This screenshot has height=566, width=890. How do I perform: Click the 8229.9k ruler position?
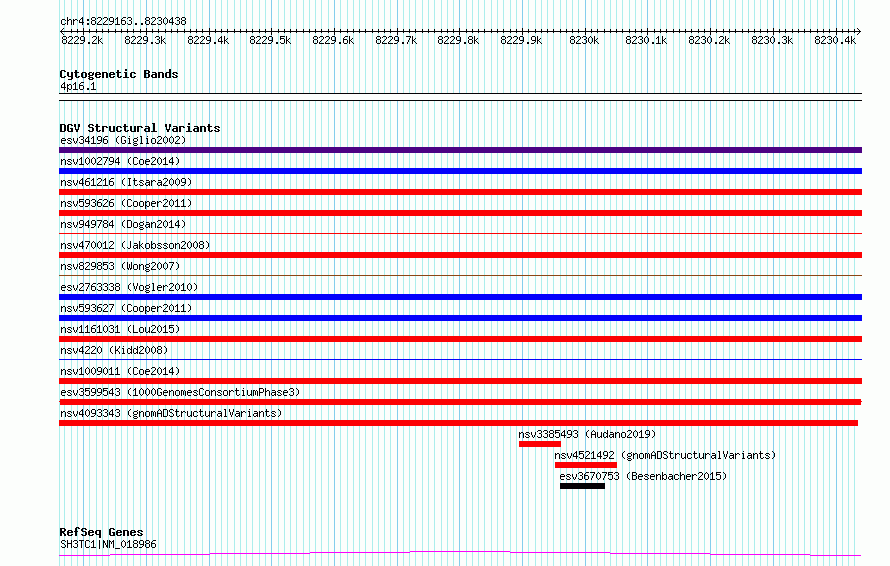pyautogui.click(x=521, y=40)
